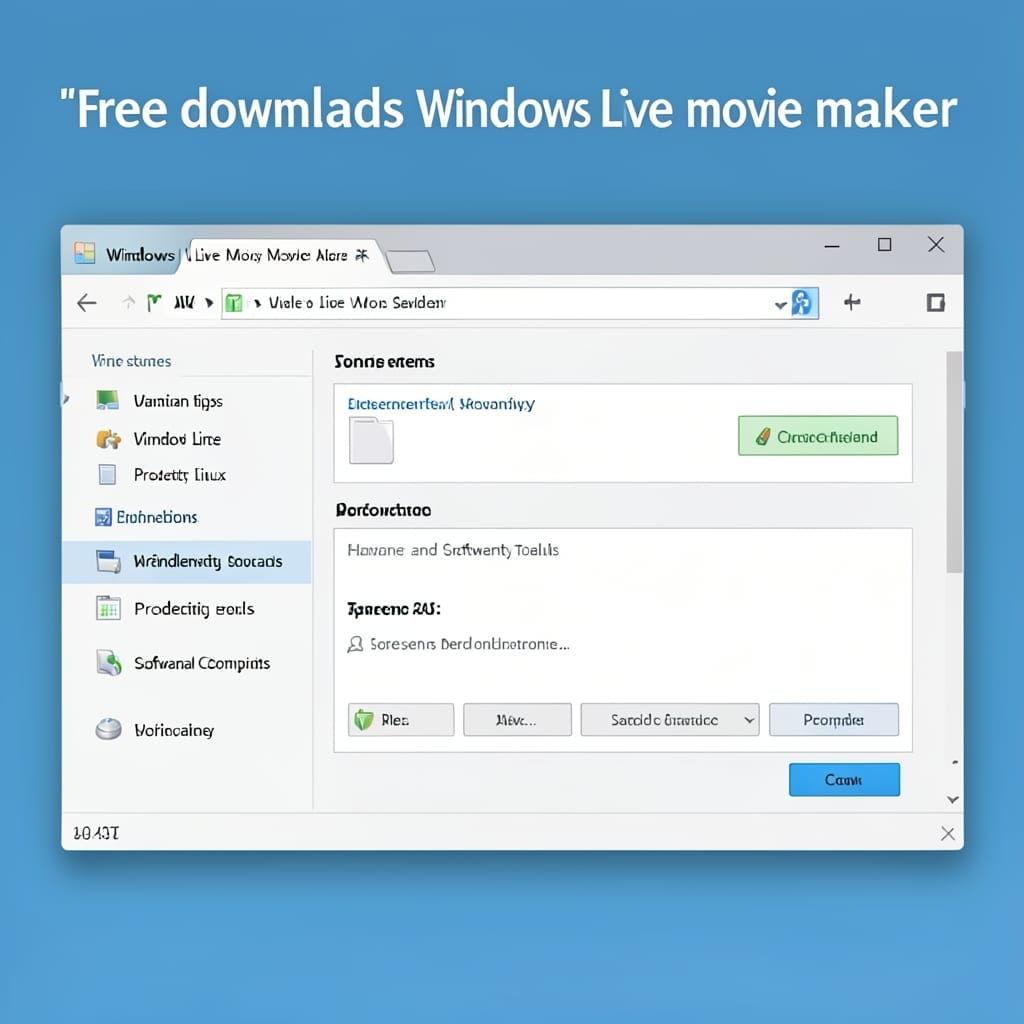Open the 'Eruhnetions' sidebar link
Viewport: 1024px width, 1024px height.
coord(157,517)
